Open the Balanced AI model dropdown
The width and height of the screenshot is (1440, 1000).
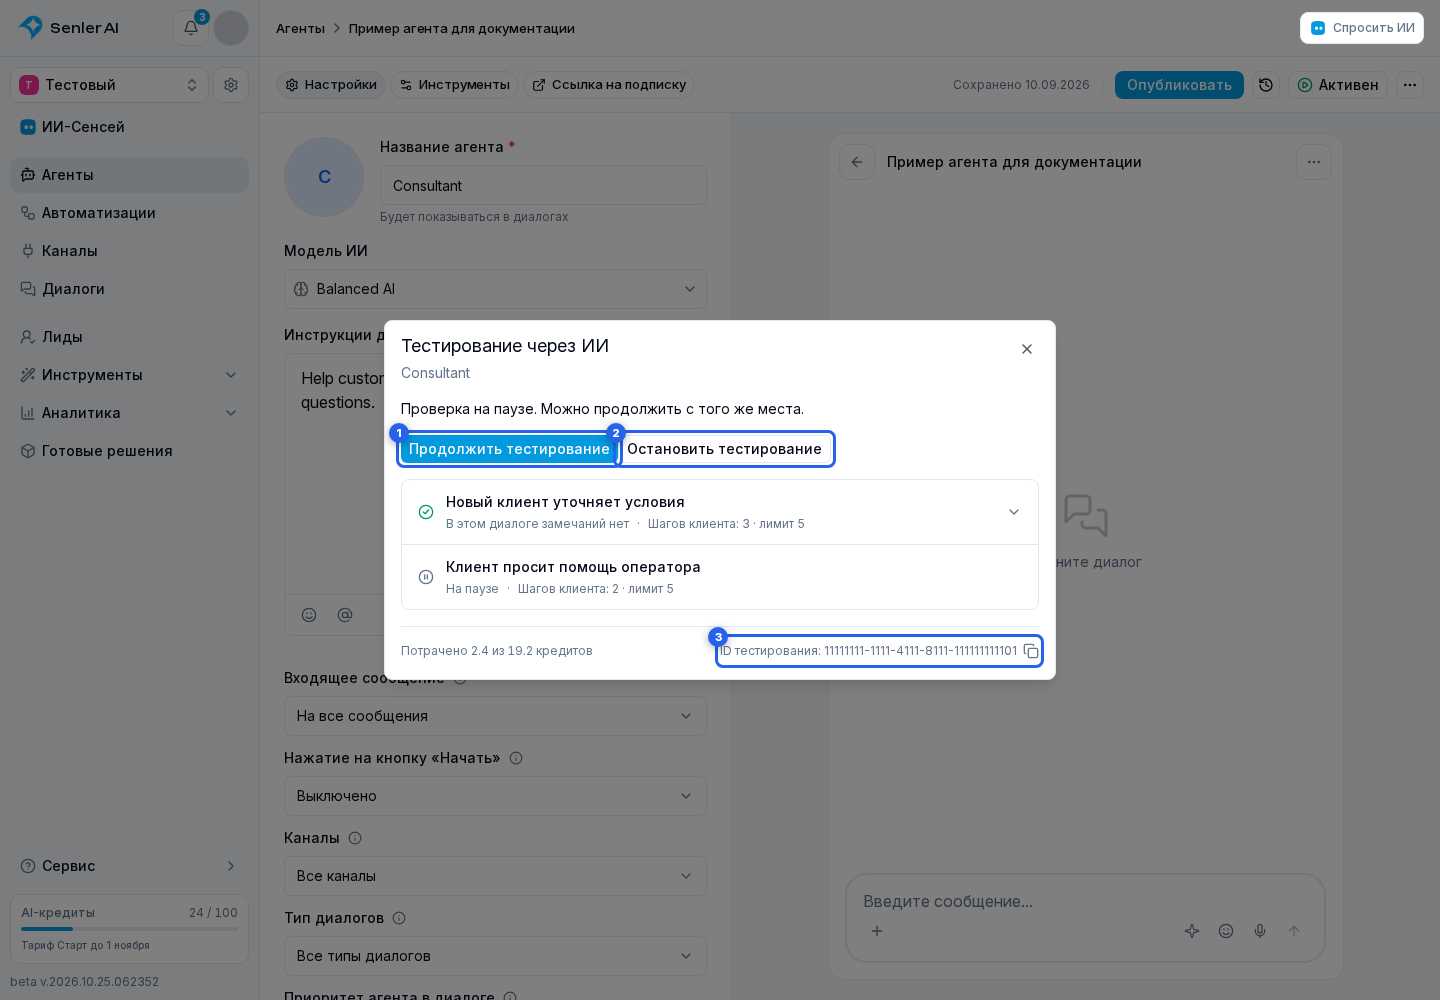(x=495, y=289)
